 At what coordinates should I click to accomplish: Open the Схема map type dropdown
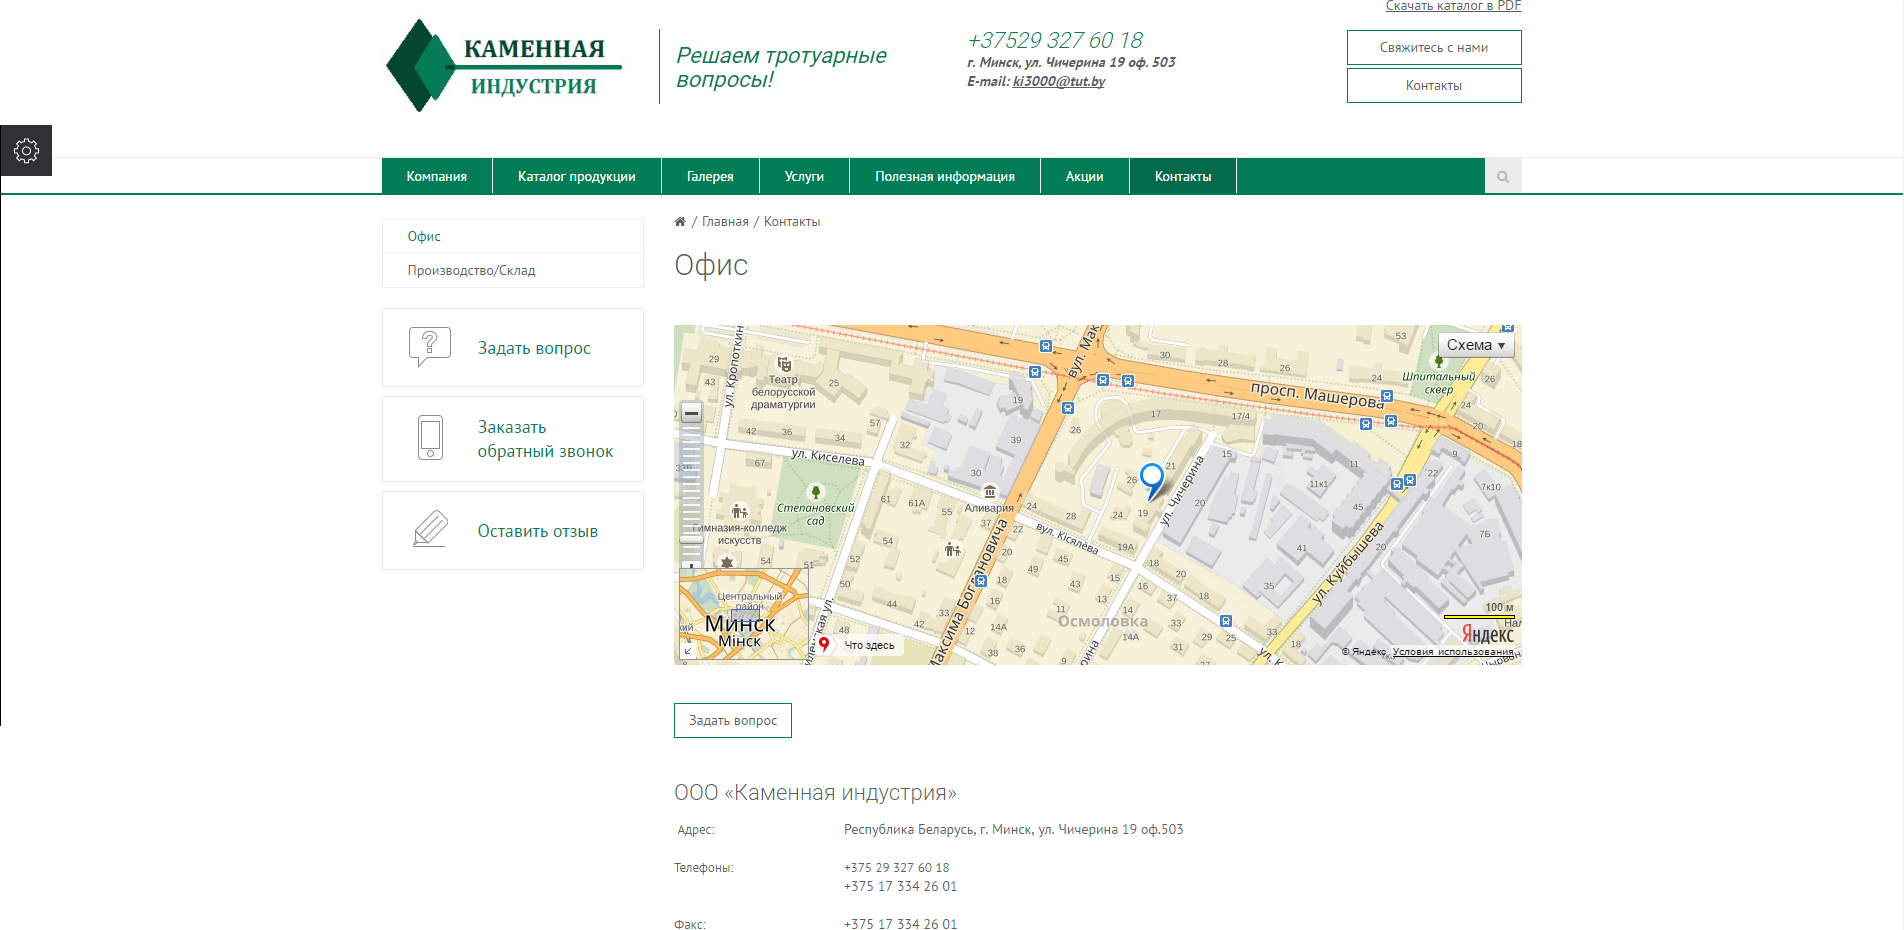coord(1475,345)
